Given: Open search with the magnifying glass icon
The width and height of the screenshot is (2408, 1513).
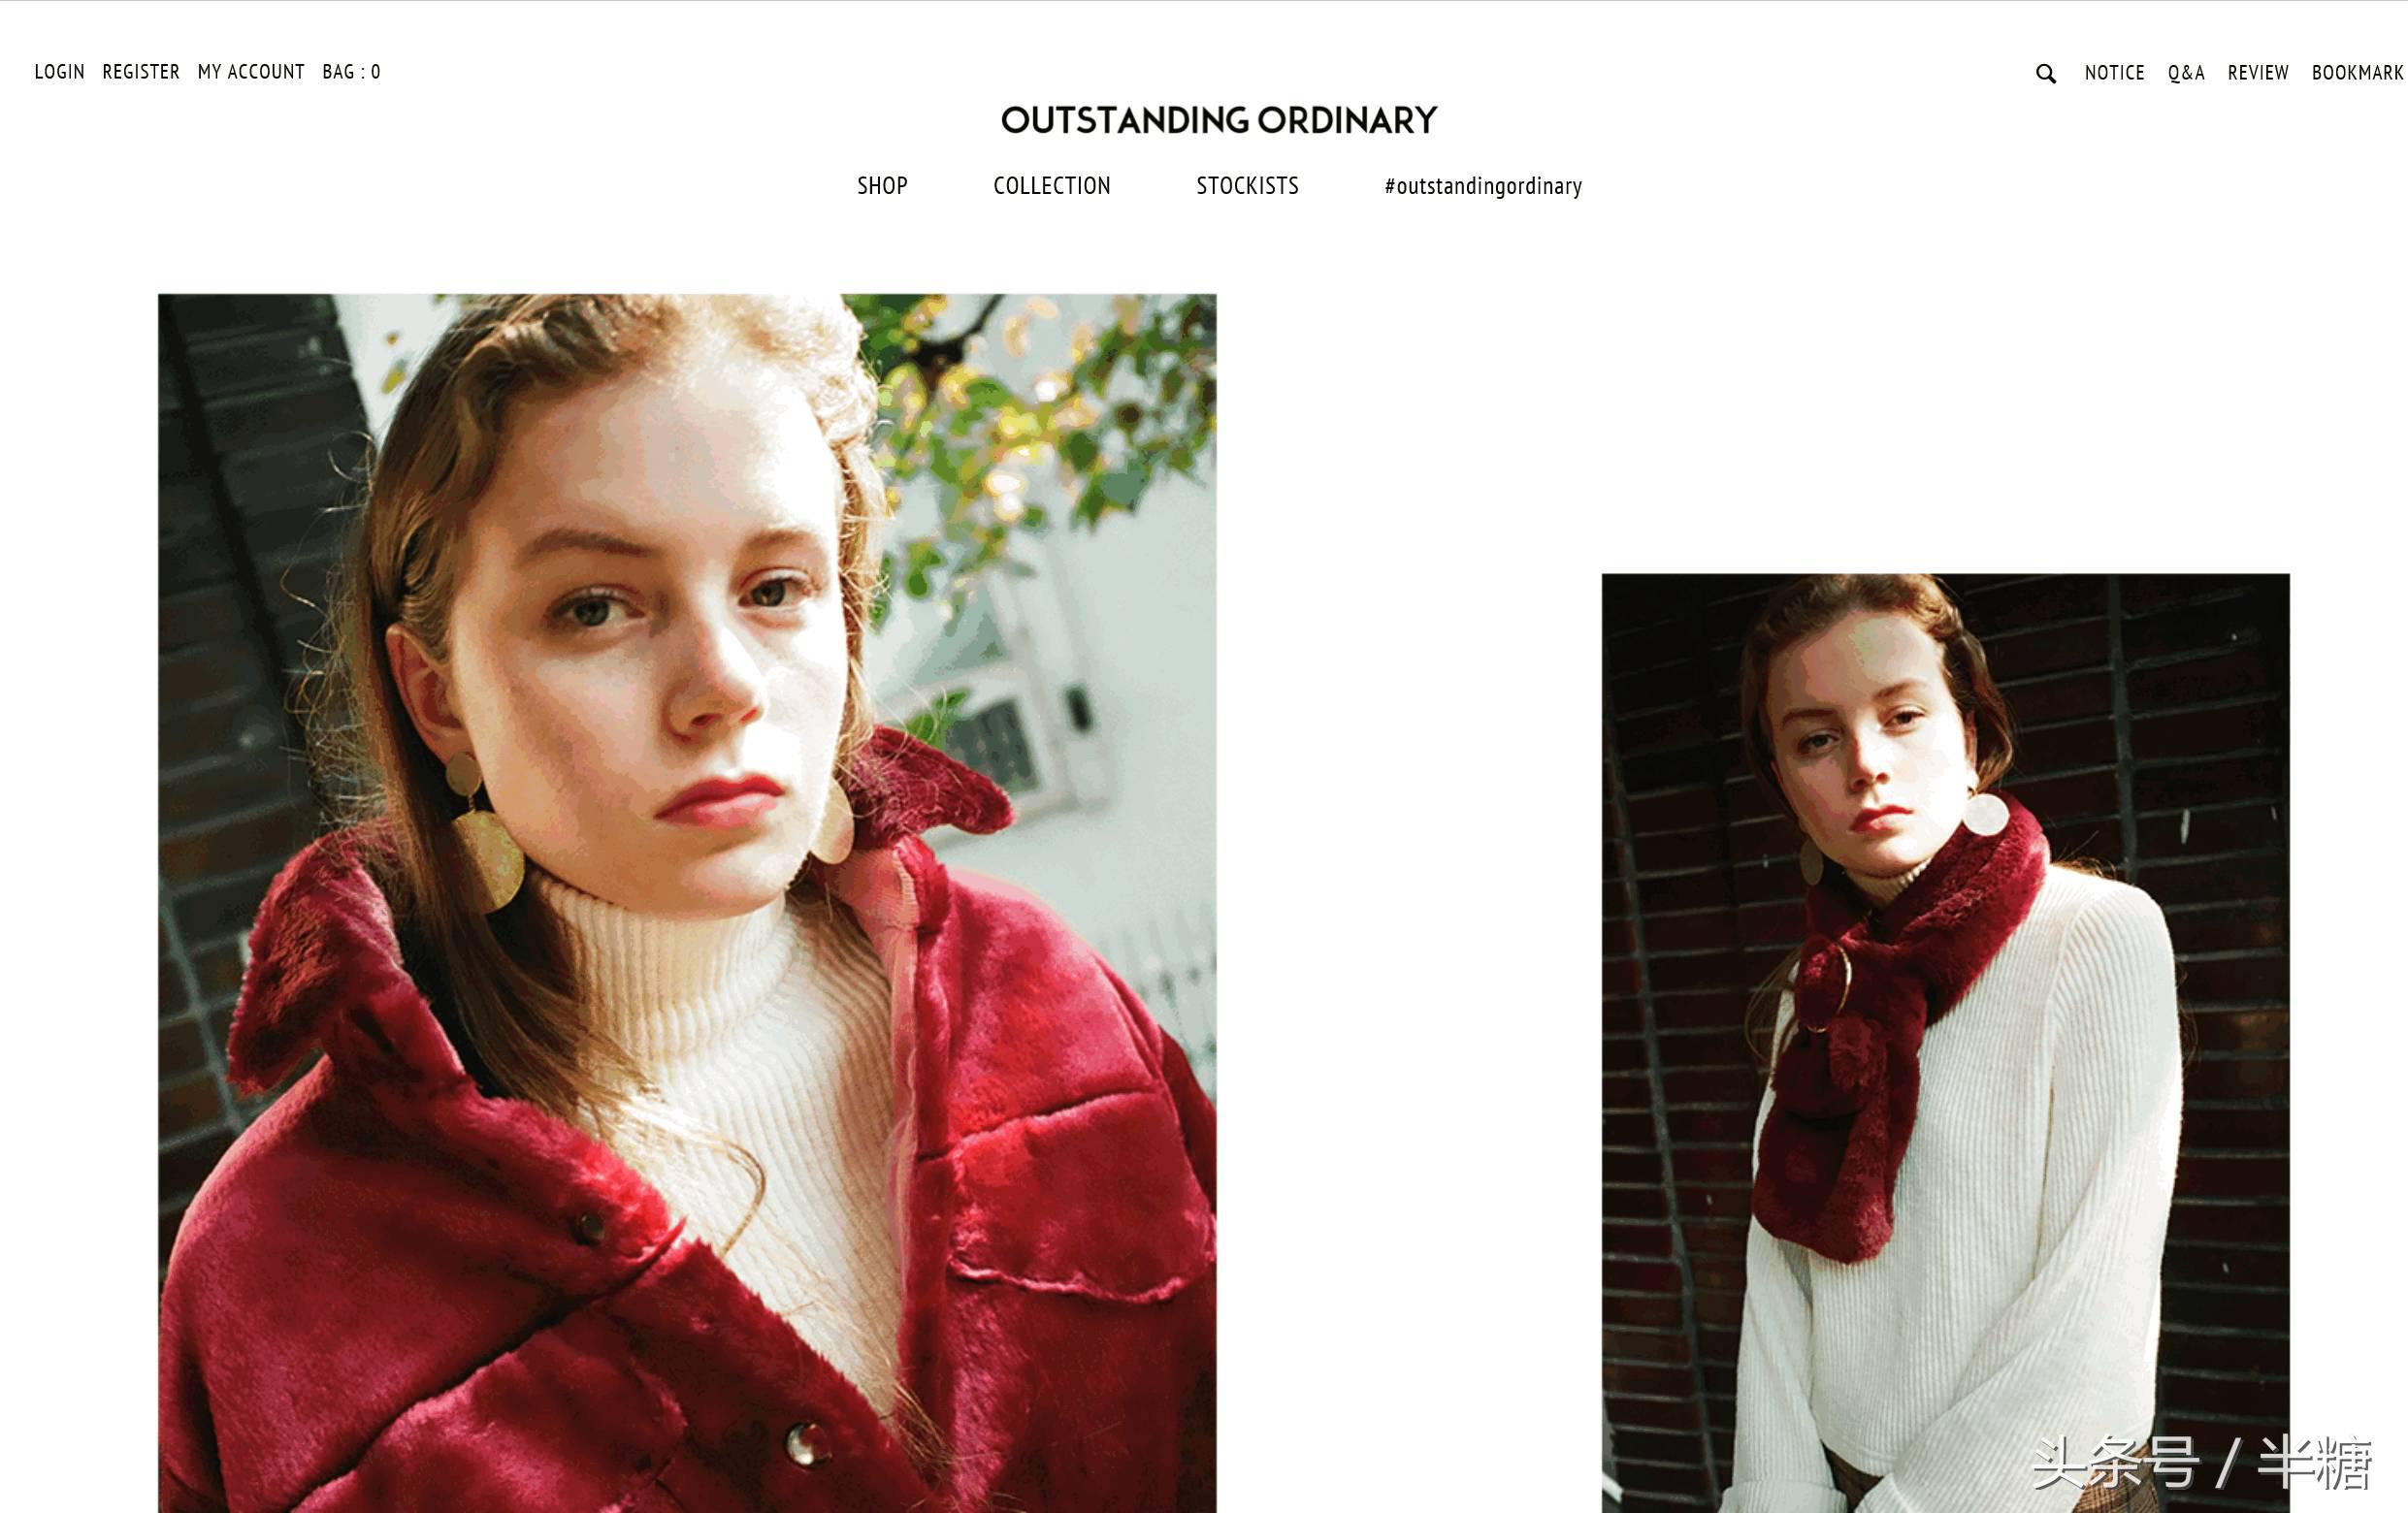Looking at the screenshot, I should [x=2046, y=73].
